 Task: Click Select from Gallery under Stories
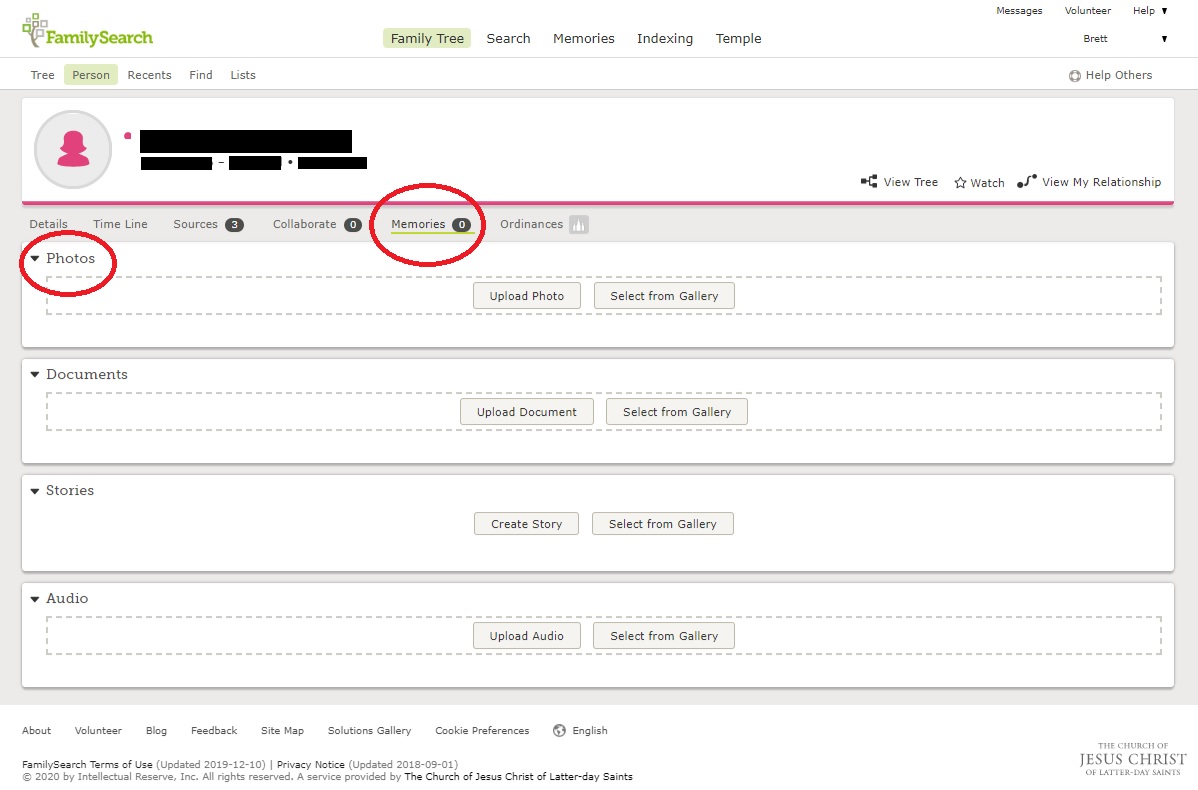click(662, 524)
